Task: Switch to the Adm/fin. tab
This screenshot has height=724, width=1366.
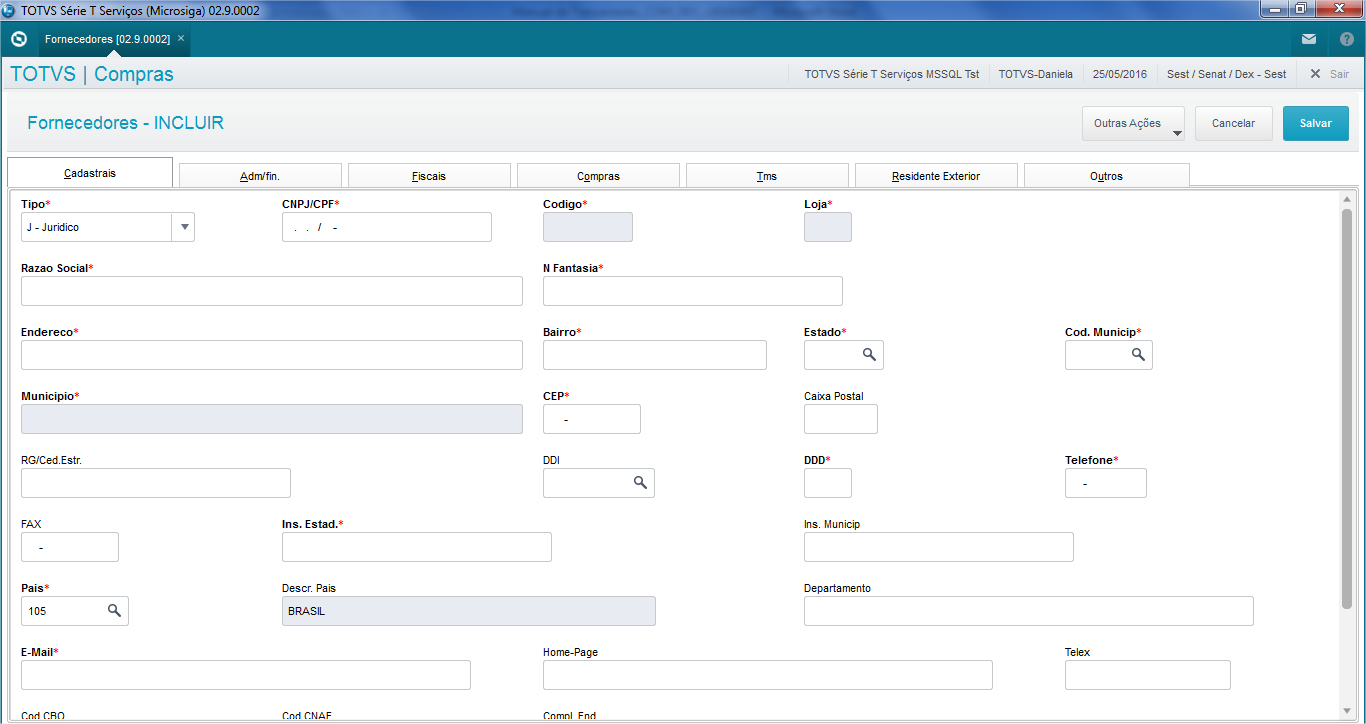Action: click(260, 176)
